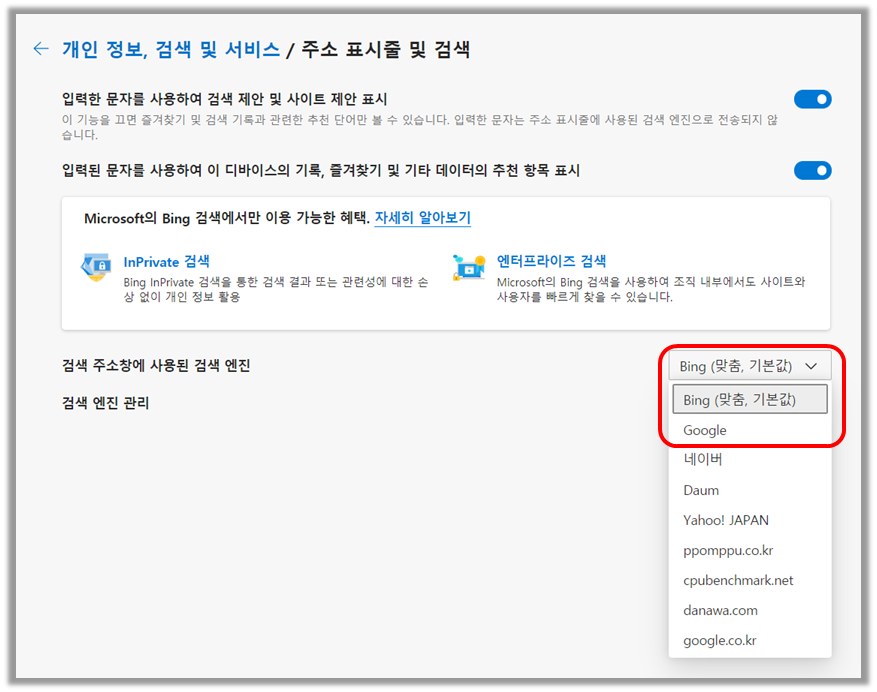
Task: Select Bing (맞춤, 기본값) in the list
Action: (749, 399)
